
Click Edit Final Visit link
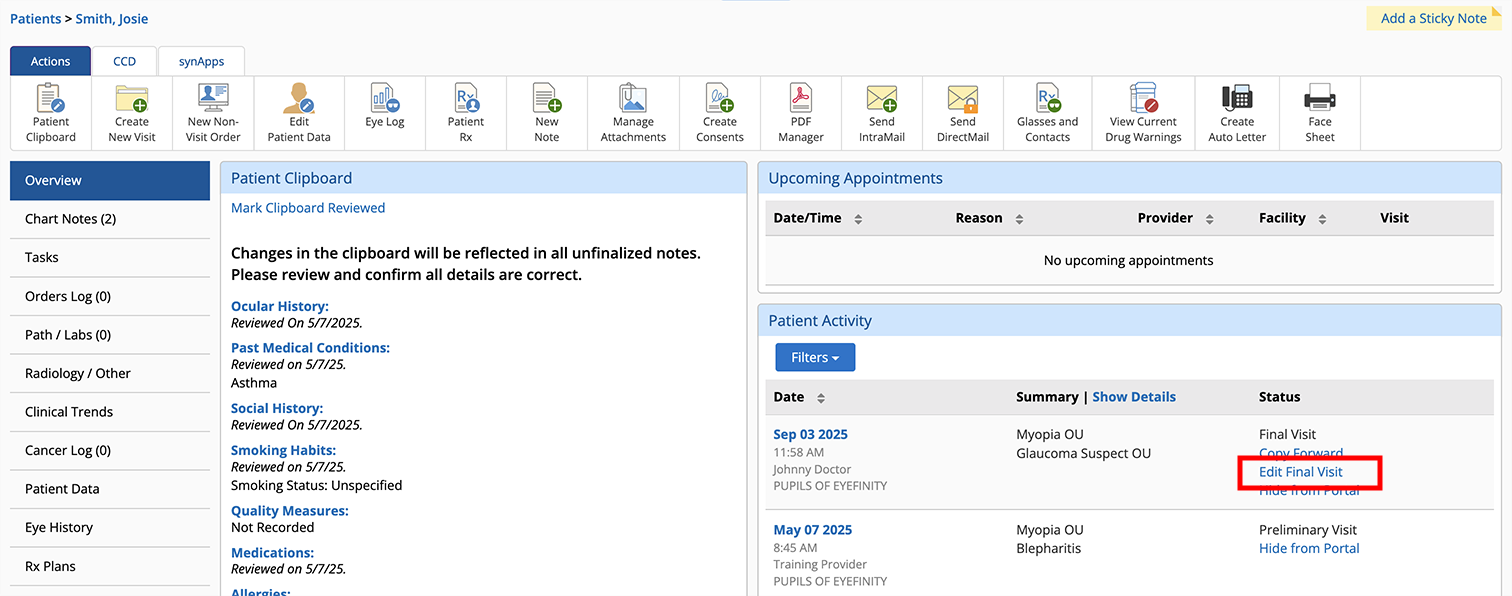coord(1300,472)
